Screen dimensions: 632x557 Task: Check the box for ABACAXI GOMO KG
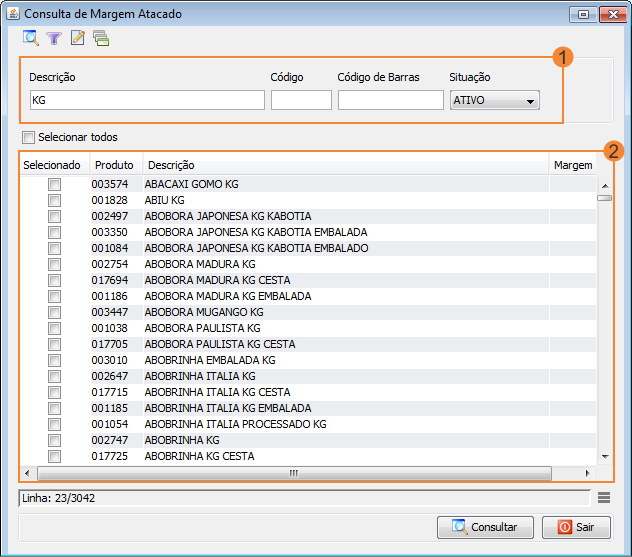click(54, 185)
